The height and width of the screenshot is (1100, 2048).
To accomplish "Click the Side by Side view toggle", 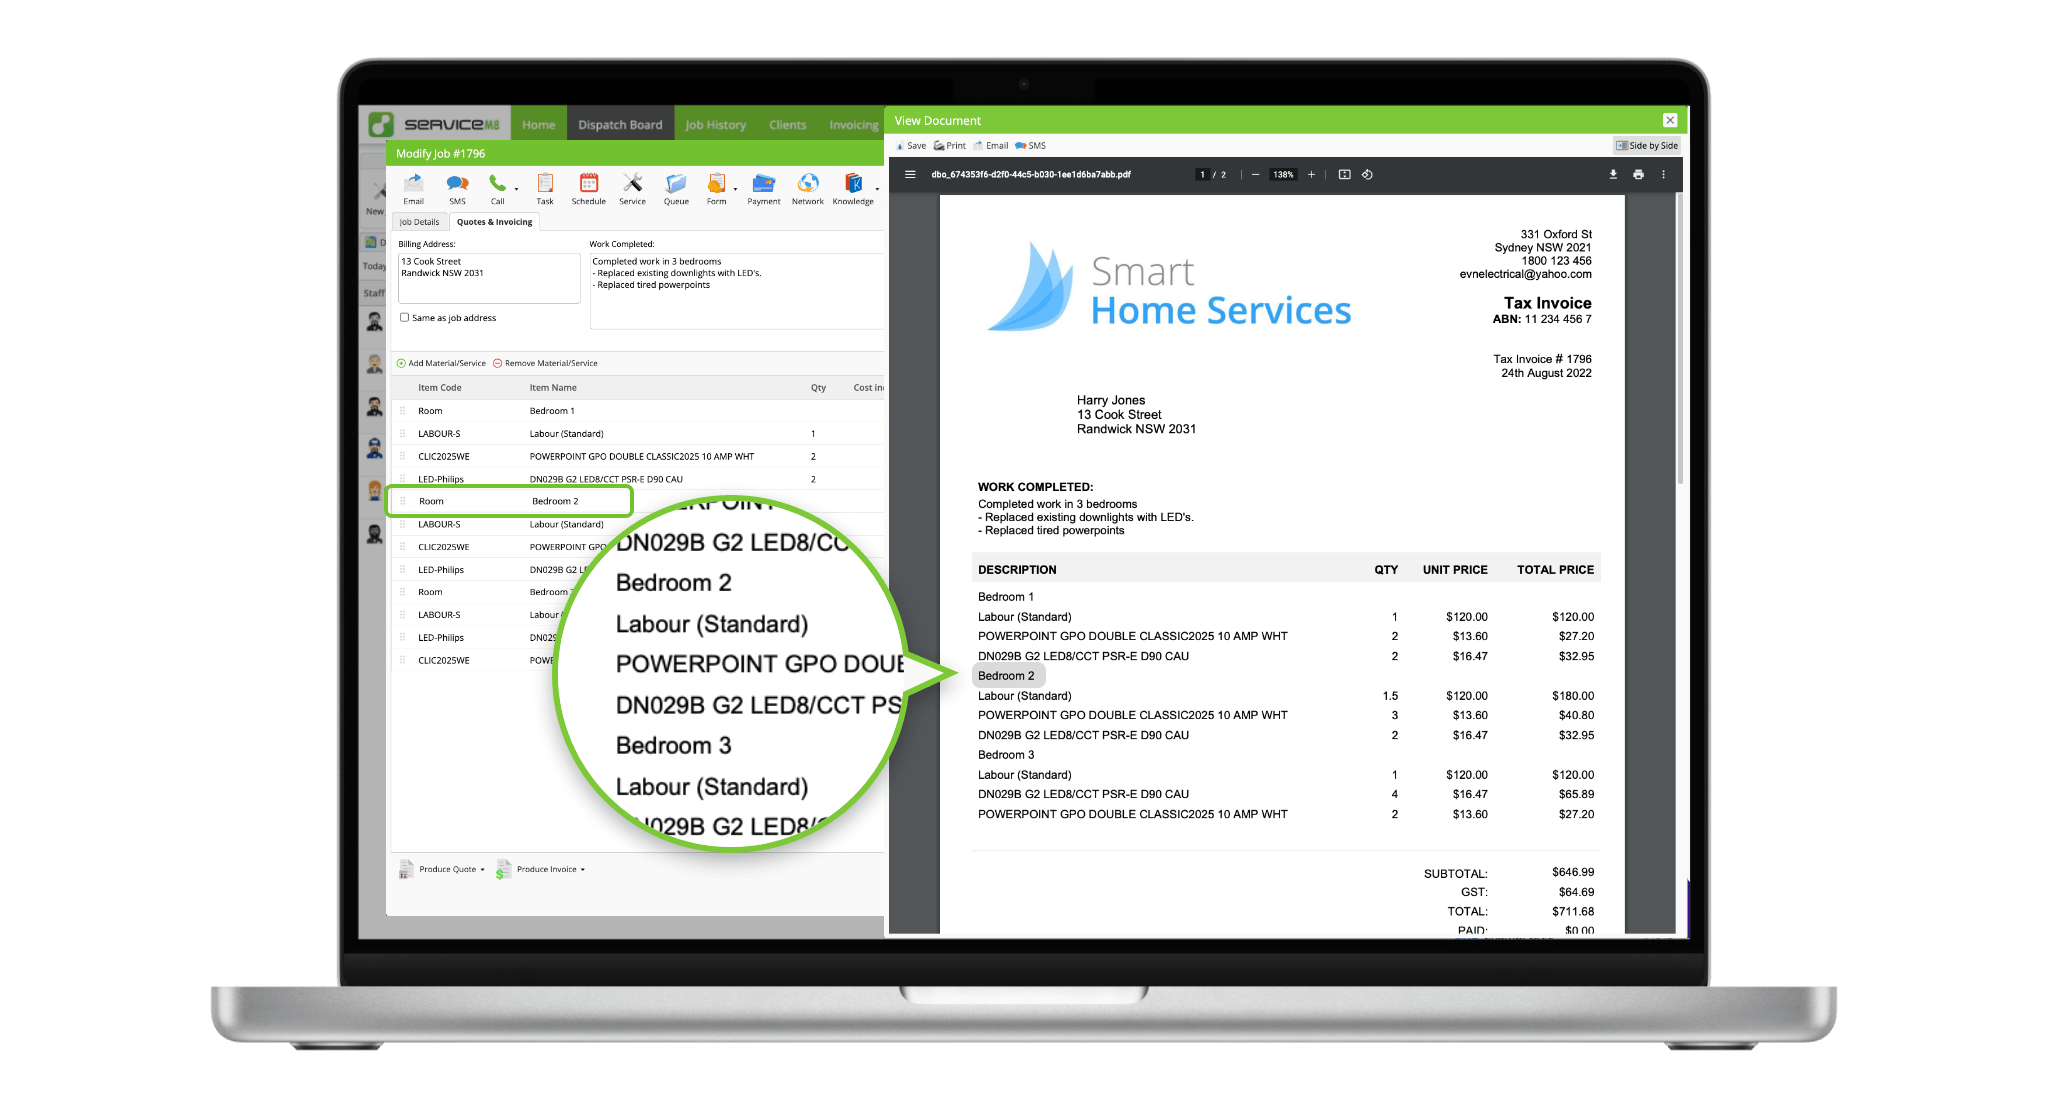I will click(1643, 146).
